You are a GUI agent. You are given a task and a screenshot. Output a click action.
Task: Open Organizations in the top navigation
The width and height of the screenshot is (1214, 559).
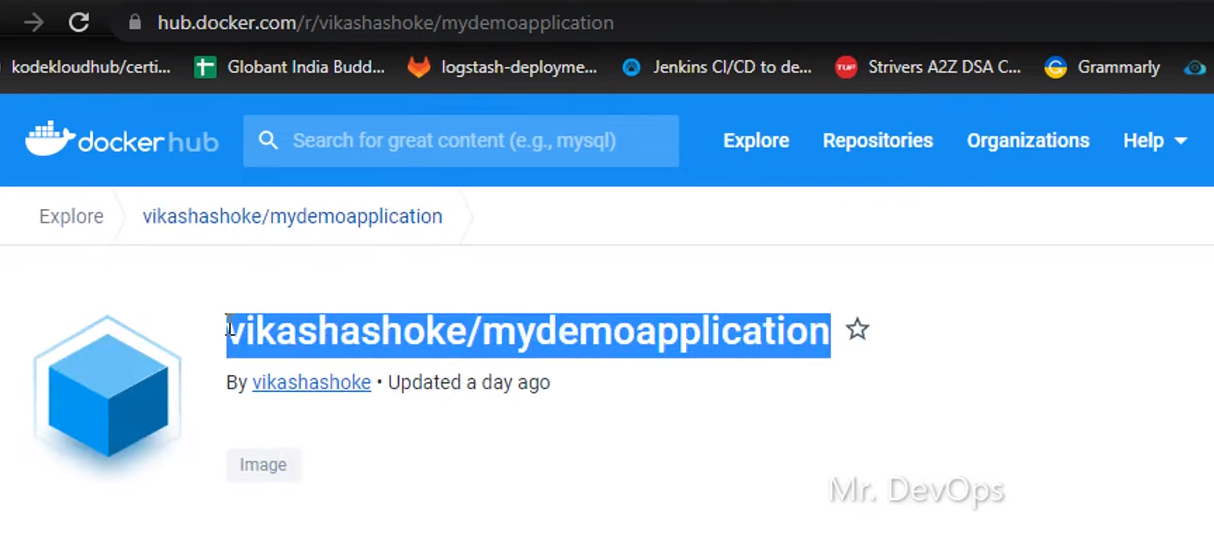click(1028, 141)
